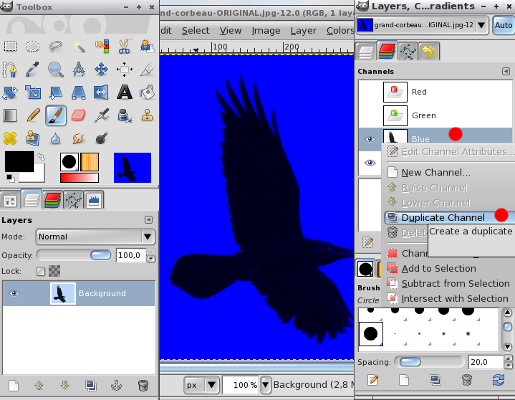Select the Color Picker eyedropper tool
The height and width of the screenshot is (400, 515).
pyautogui.click(x=33, y=69)
